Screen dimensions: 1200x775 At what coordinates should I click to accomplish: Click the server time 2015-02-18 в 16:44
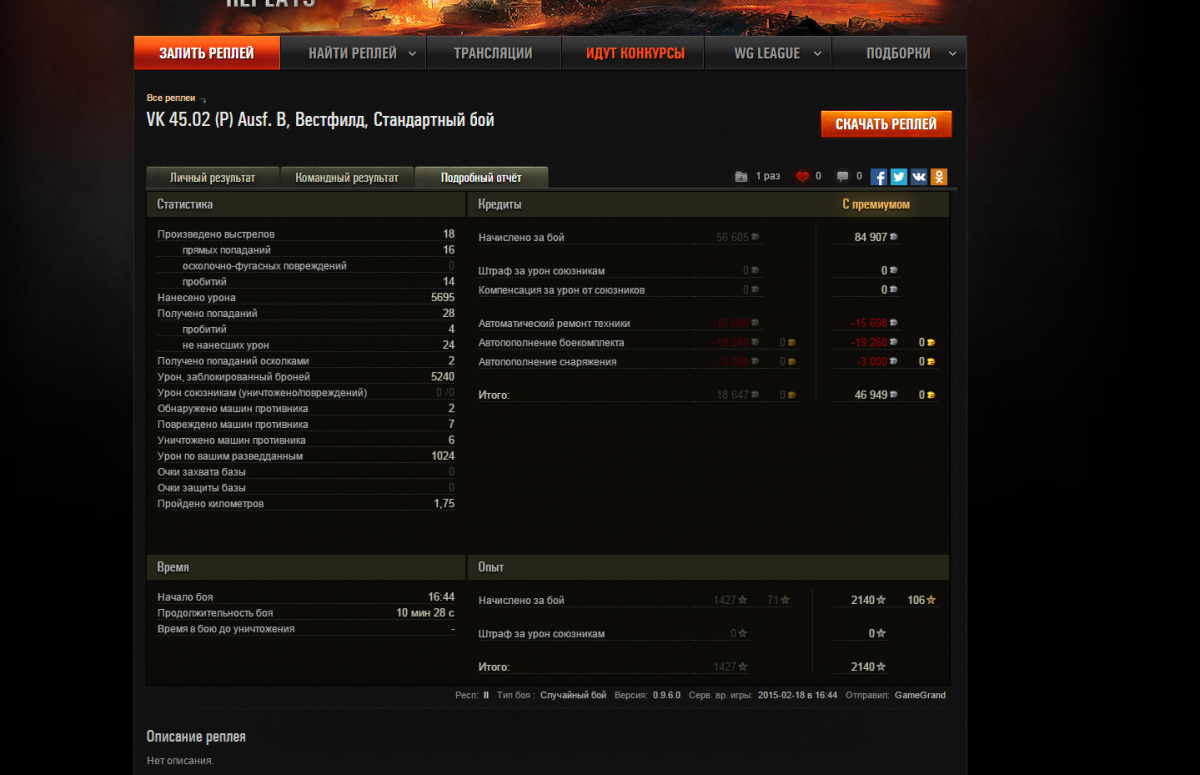[797, 695]
